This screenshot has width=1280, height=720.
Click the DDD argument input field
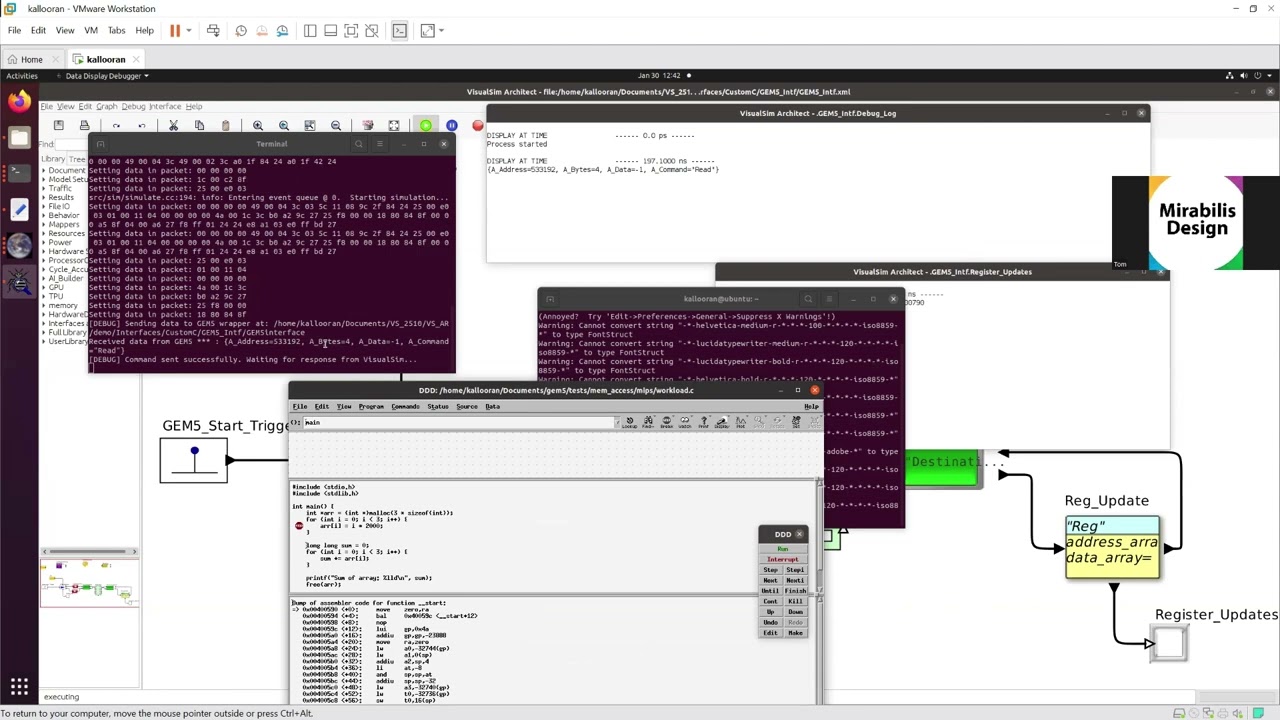(x=459, y=422)
